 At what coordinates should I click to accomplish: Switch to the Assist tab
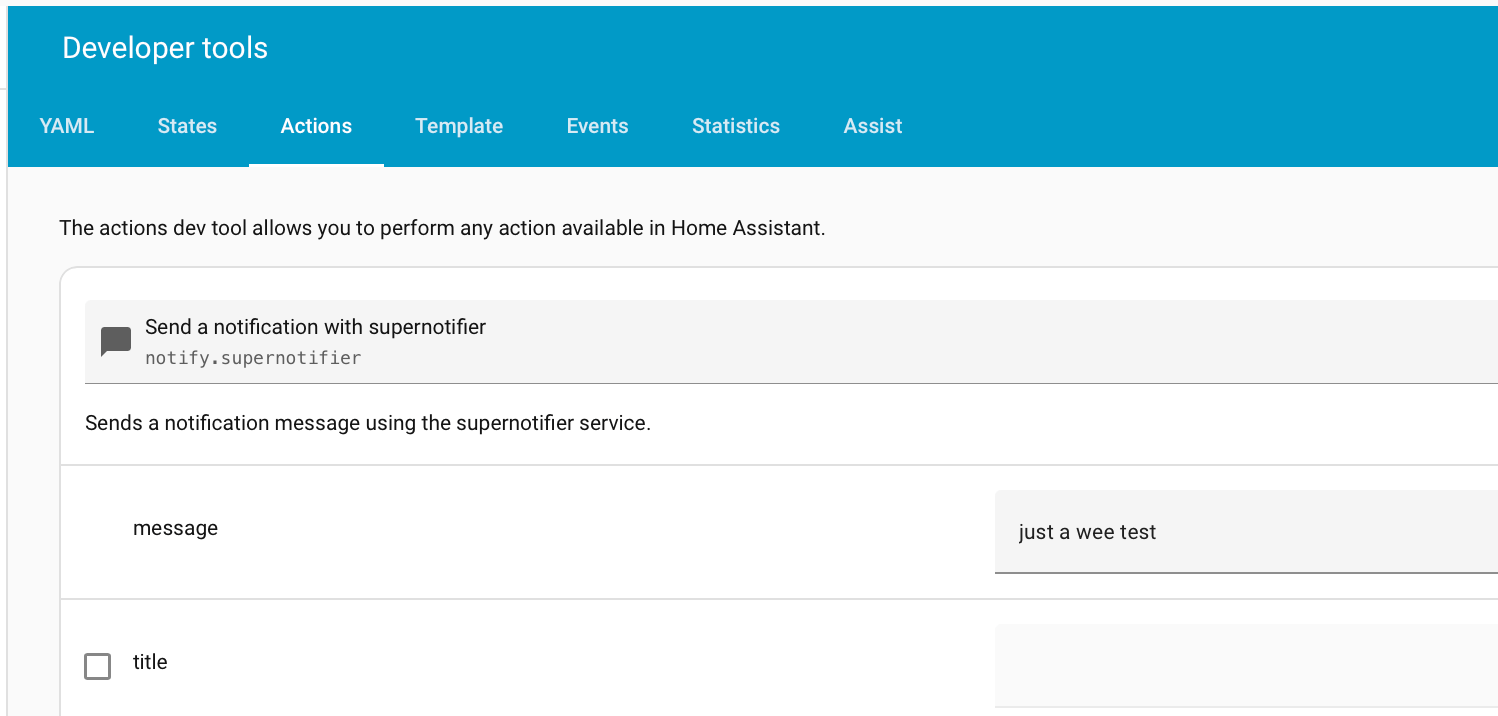pos(872,125)
